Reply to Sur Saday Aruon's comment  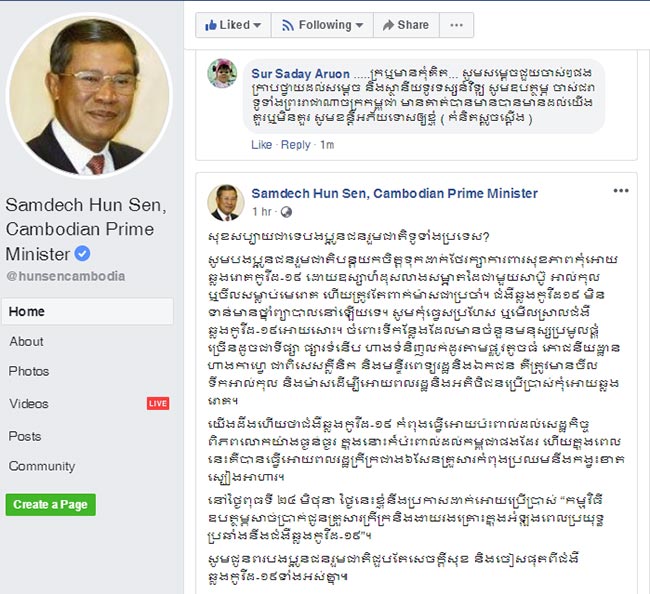296,145
